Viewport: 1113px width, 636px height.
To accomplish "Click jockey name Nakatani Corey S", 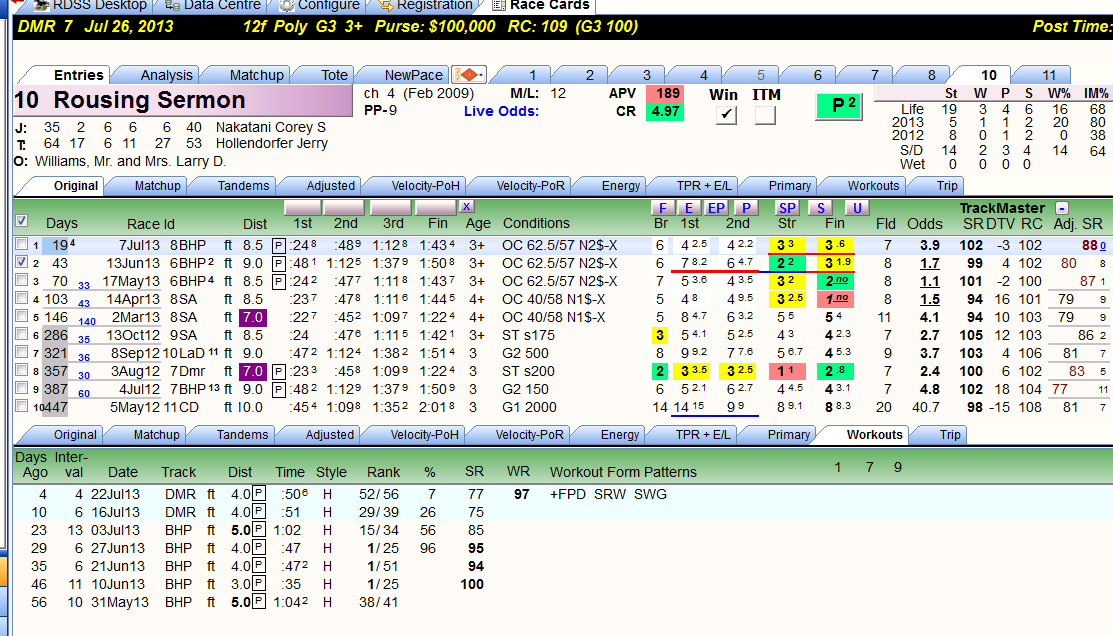I will point(270,127).
